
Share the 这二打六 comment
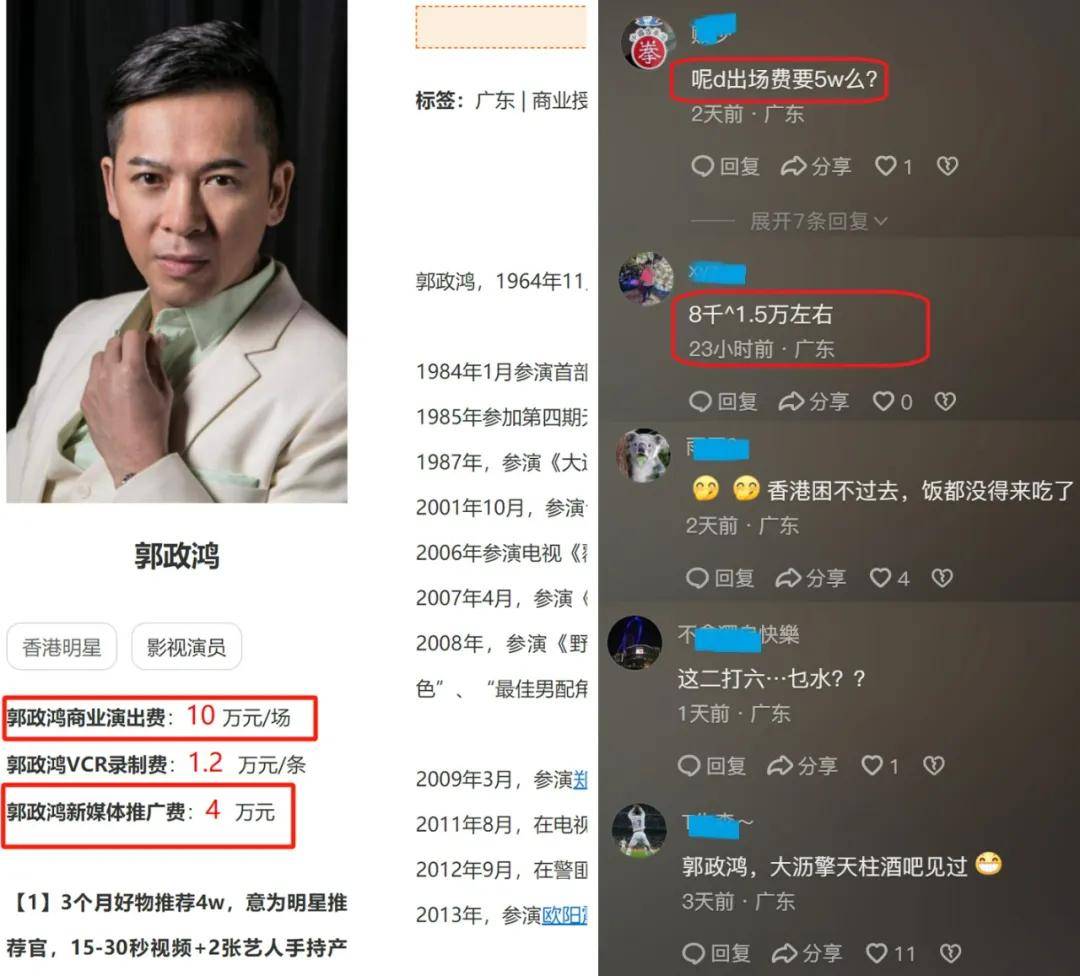pyautogui.click(x=802, y=765)
